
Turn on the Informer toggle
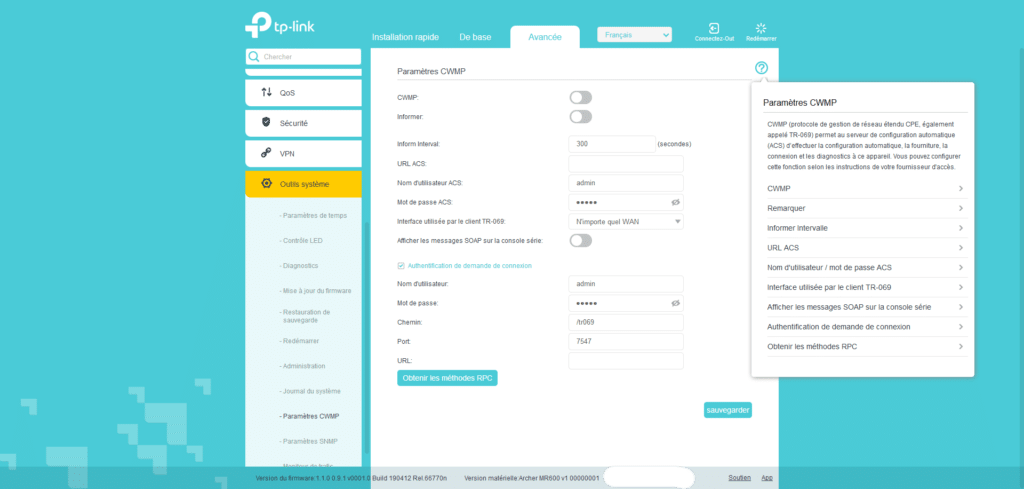(580, 117)
